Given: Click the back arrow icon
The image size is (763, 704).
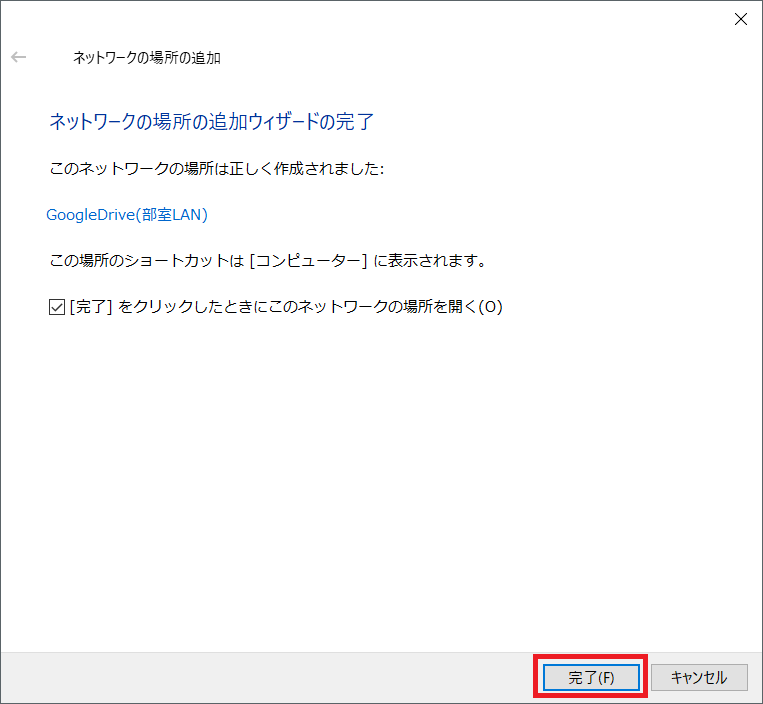Looking at the screenshot, I should pos(18,58).
